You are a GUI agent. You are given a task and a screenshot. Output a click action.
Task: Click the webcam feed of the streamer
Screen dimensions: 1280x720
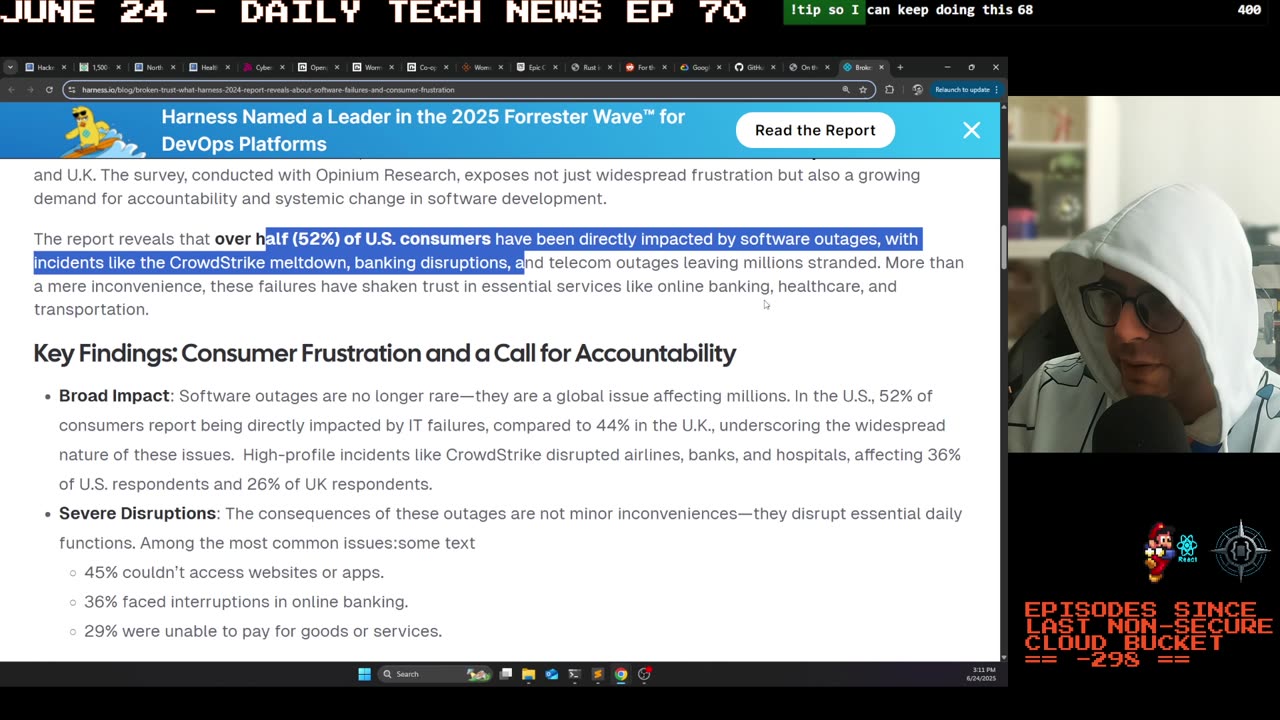1143,275
